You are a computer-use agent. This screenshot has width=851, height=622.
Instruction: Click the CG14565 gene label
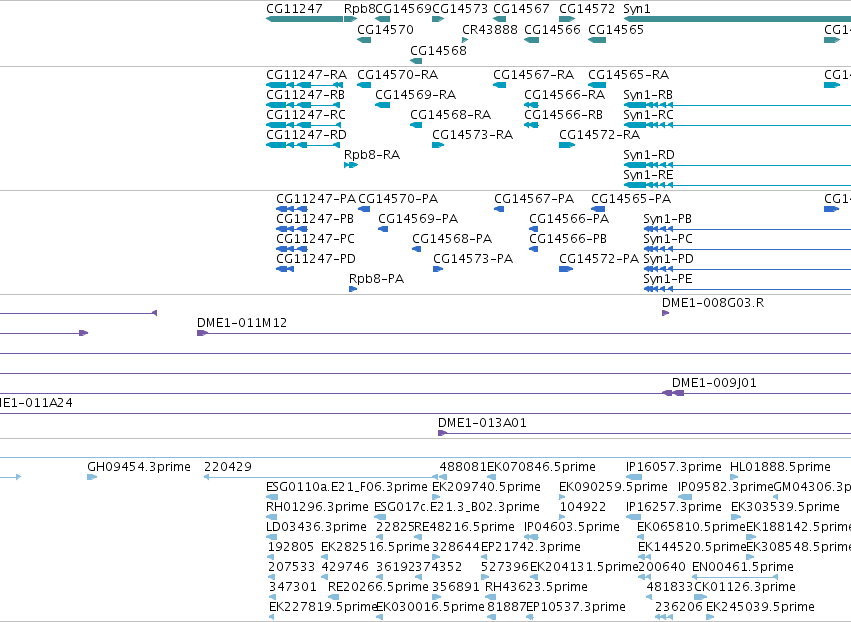pyautogui.click(x=616, y=29)
